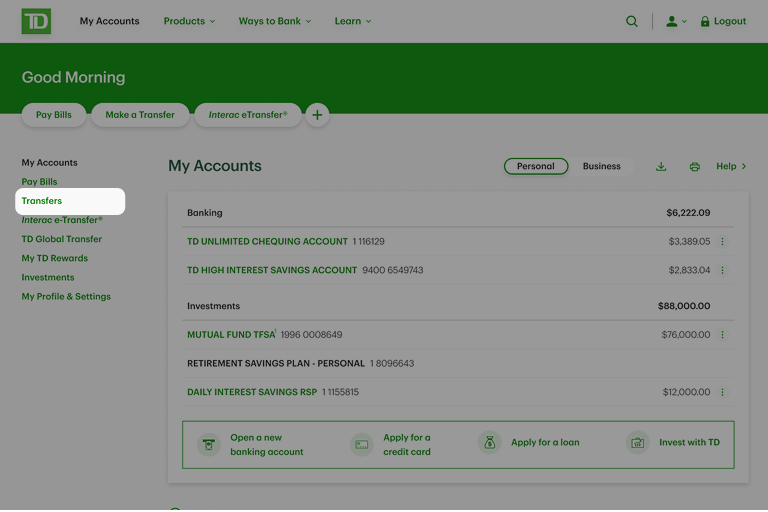Open options for TD Unlimited Chequing Account
This screenshot has width=768, height=512.
coord(723,242)
